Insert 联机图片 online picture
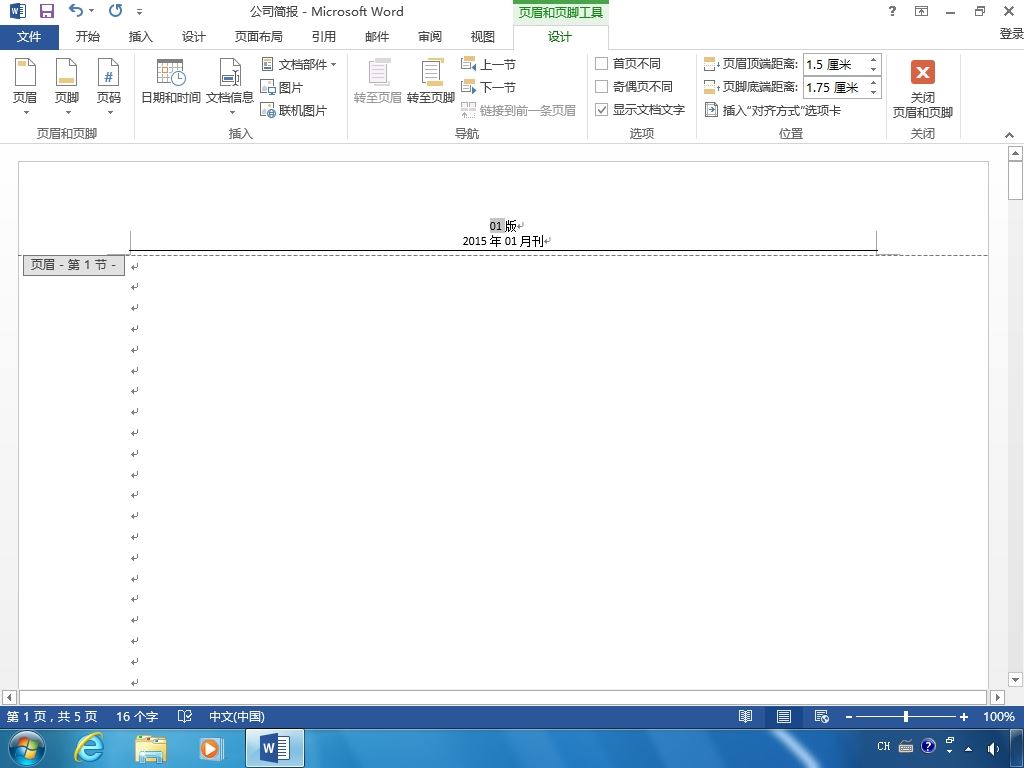Screen dimensions: 1024x768 click(x=293, y=110)
